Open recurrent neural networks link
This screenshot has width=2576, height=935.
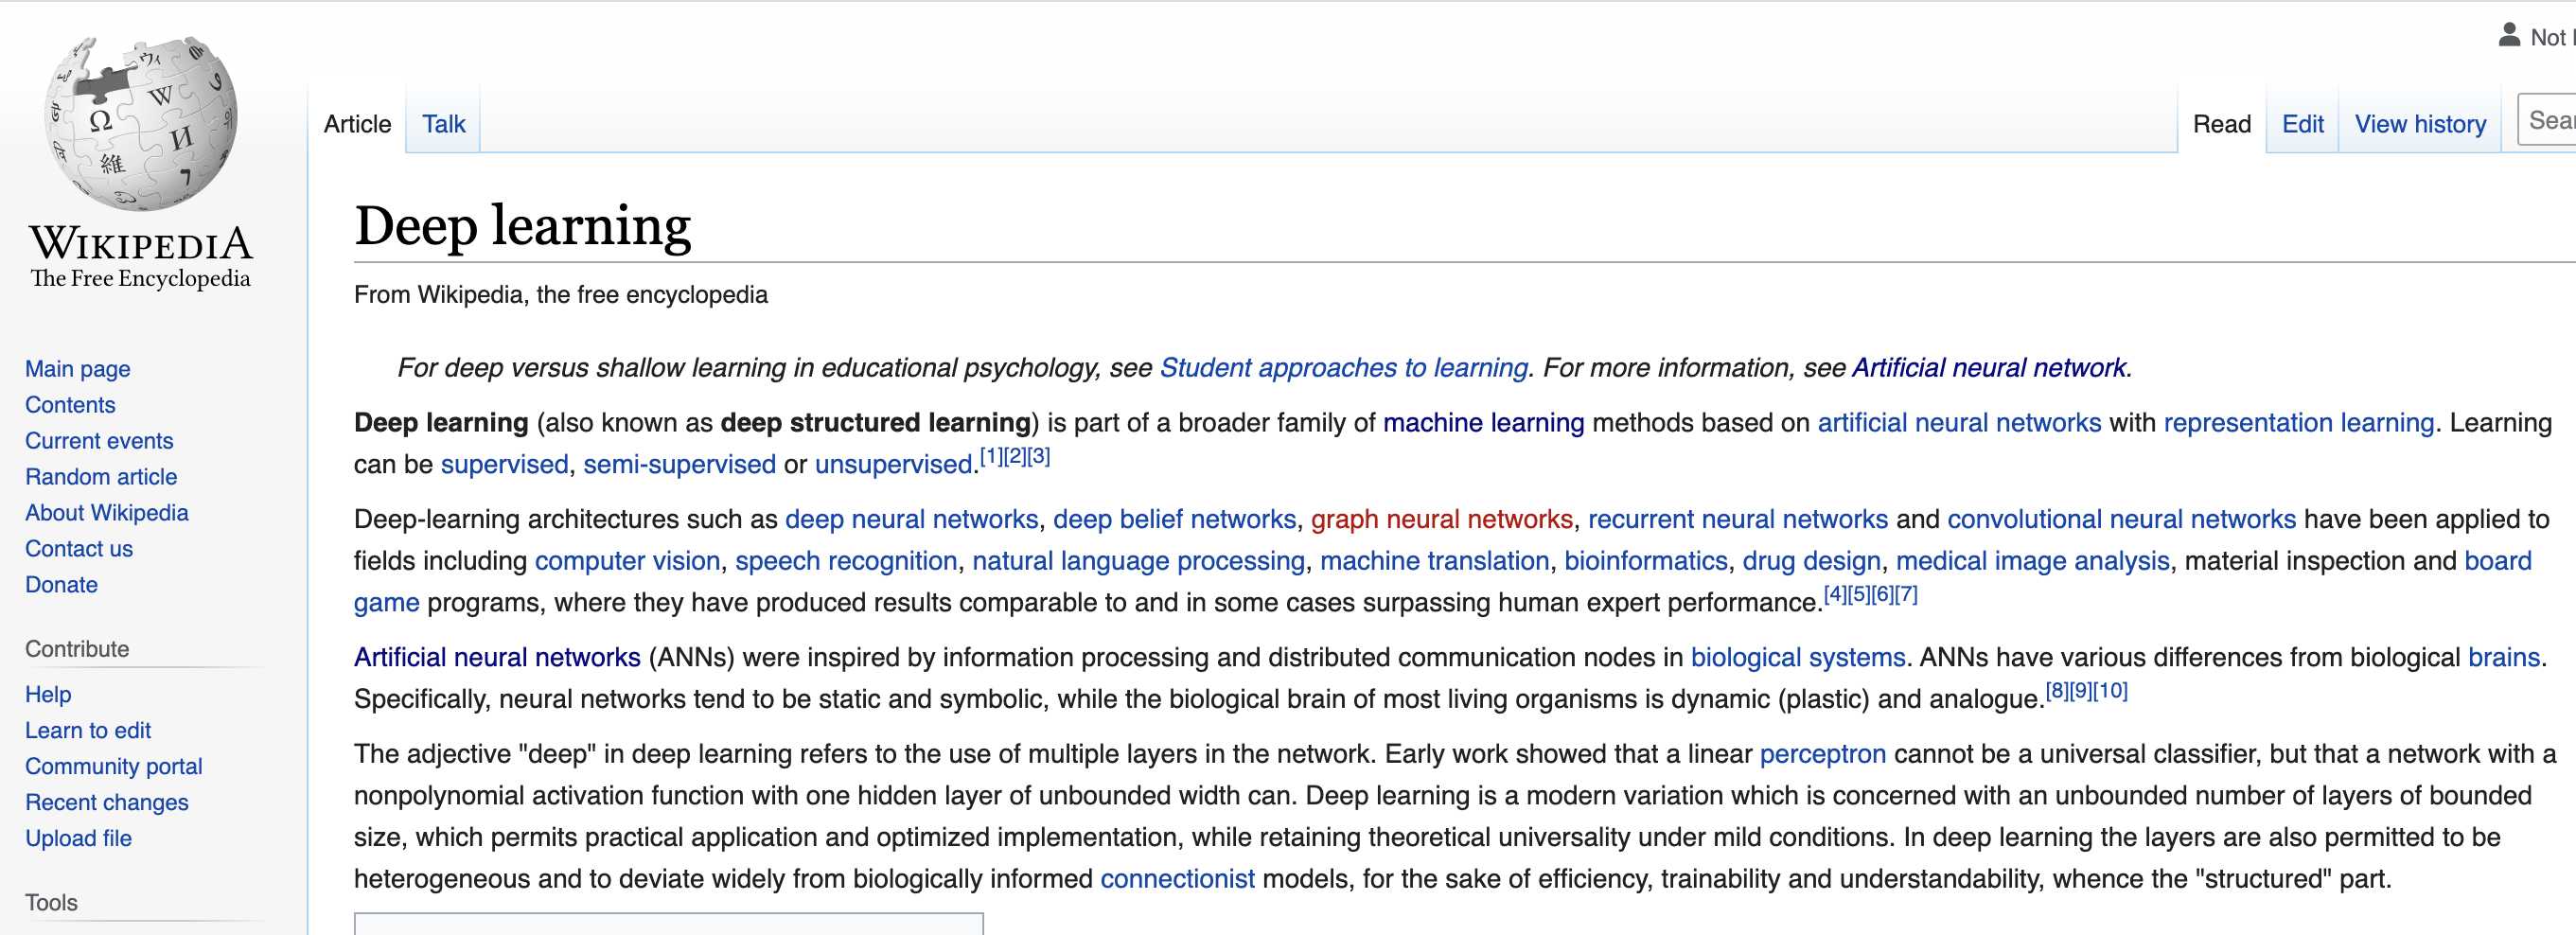tap(1738, 520)
